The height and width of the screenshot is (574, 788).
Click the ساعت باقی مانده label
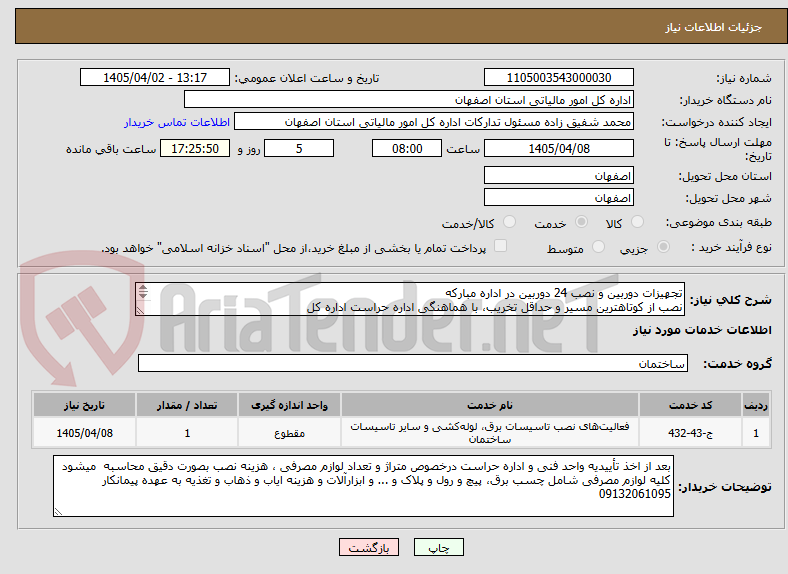111,149
